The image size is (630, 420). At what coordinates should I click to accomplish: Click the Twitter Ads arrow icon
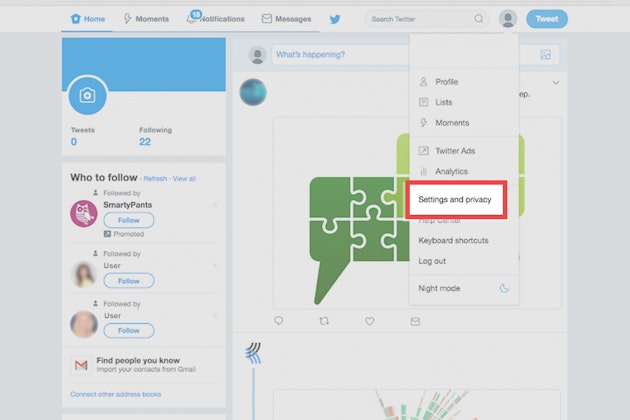click(x=423, y=151)
